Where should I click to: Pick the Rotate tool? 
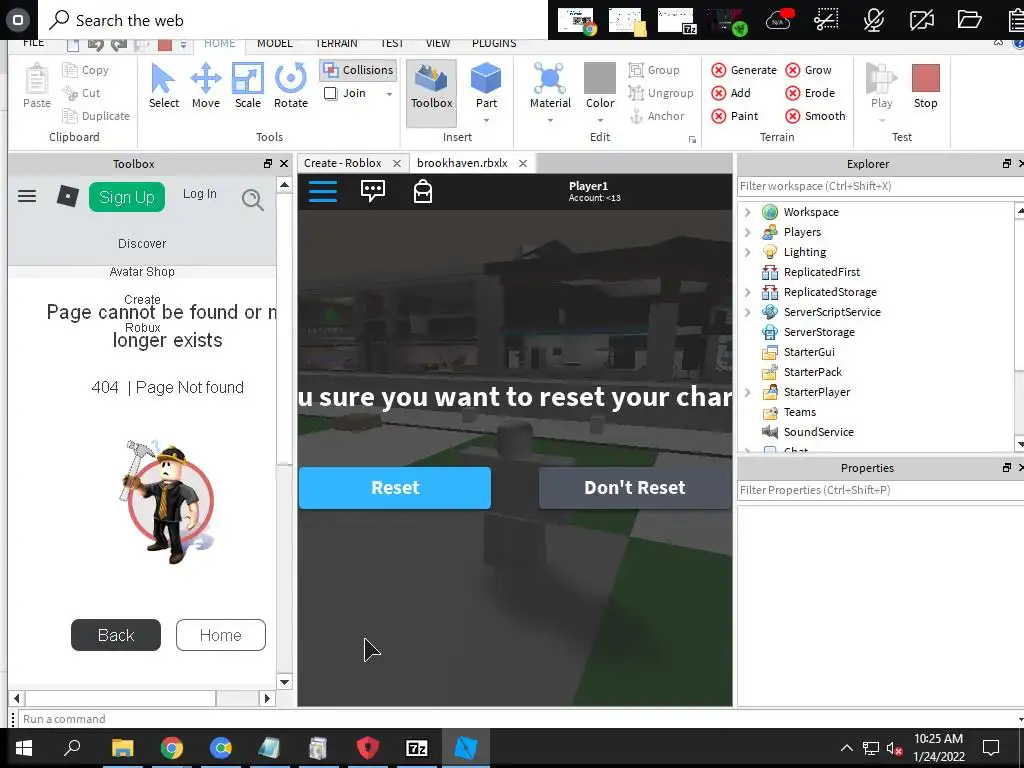point(291,86)
